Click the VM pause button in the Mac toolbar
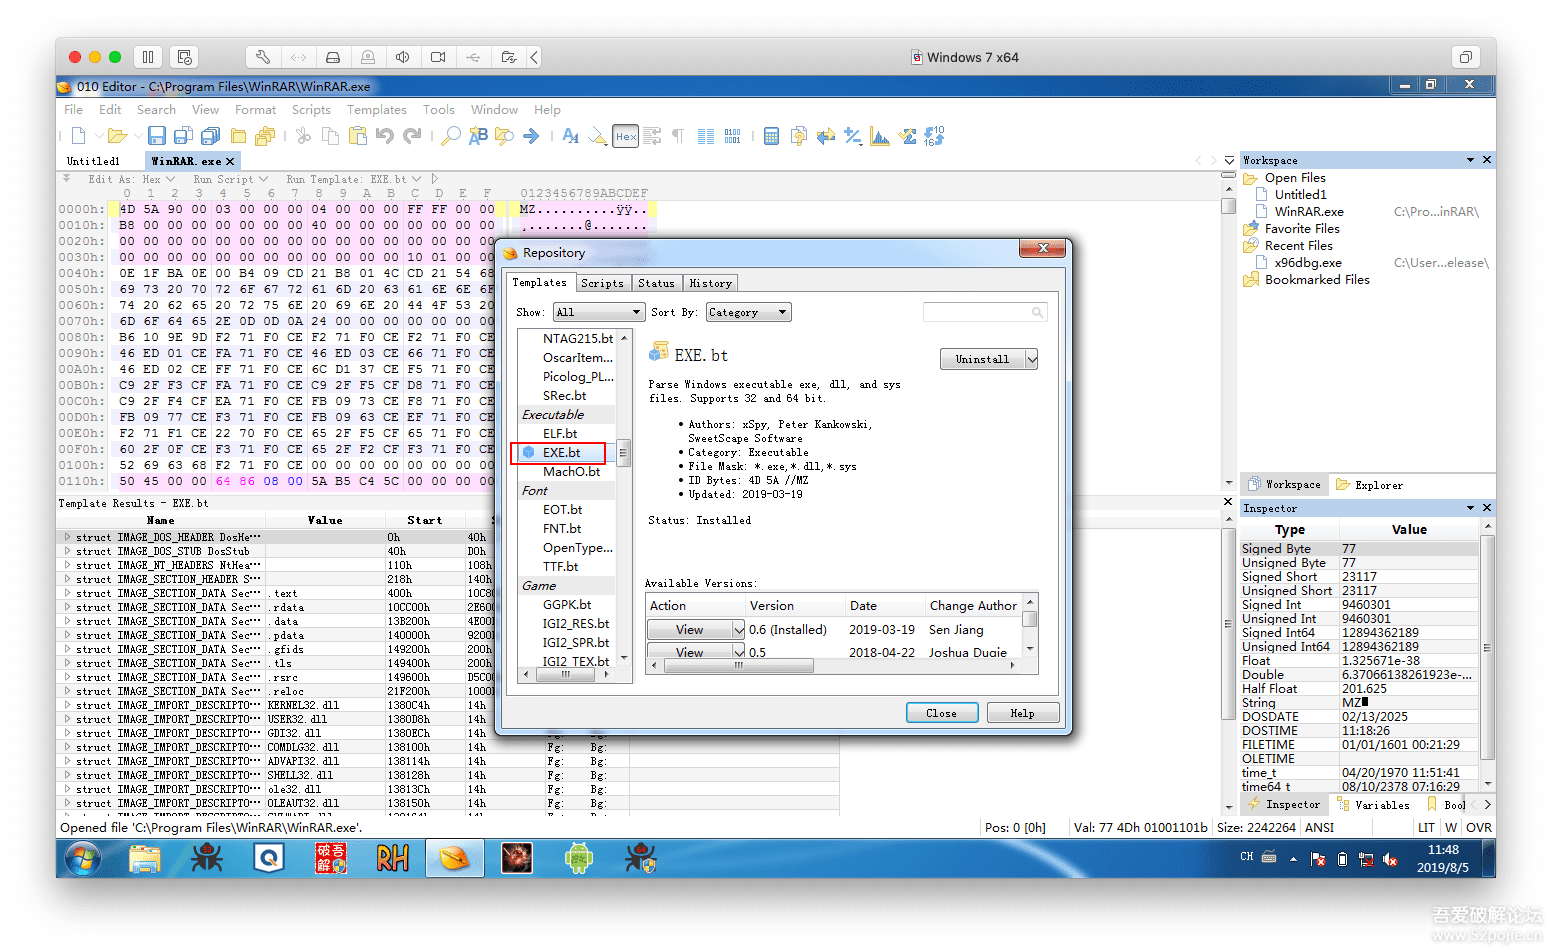Screen dimensions: 1552x952 [x=148, y=57]
